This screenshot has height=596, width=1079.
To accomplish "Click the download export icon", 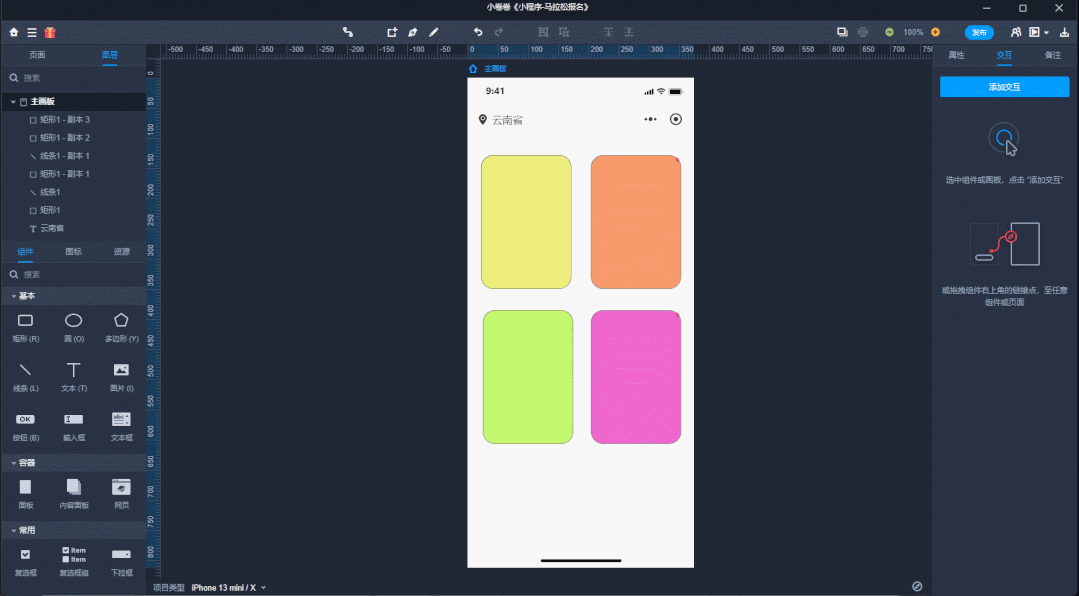I will point(1064,32).
